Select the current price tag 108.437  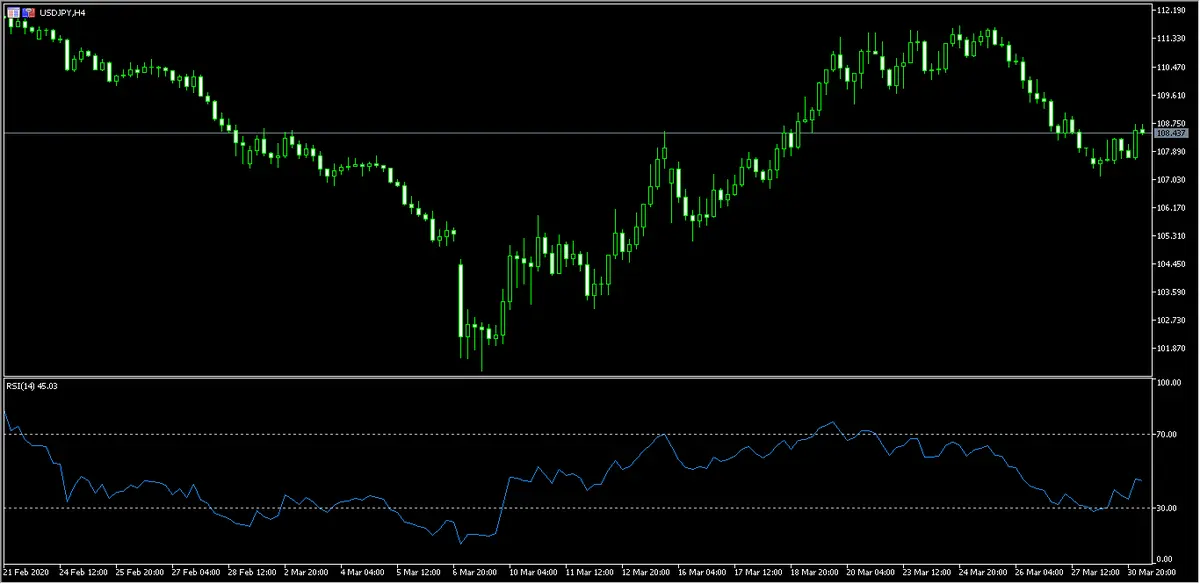click(x=1169, y=133)
